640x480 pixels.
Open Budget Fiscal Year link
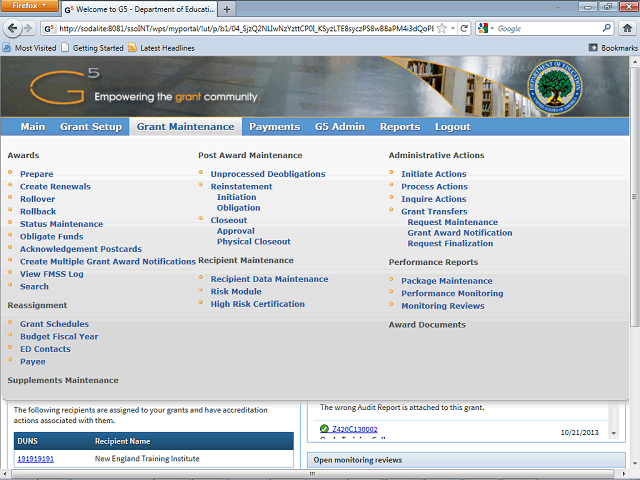tap(59, 337)
